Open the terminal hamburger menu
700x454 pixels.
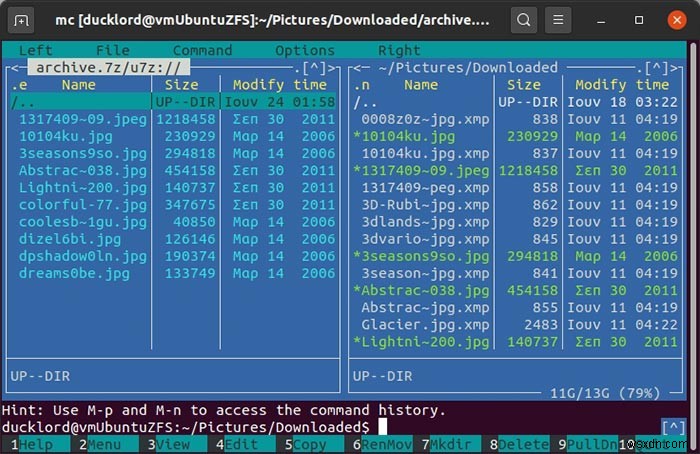click(558, 20)
